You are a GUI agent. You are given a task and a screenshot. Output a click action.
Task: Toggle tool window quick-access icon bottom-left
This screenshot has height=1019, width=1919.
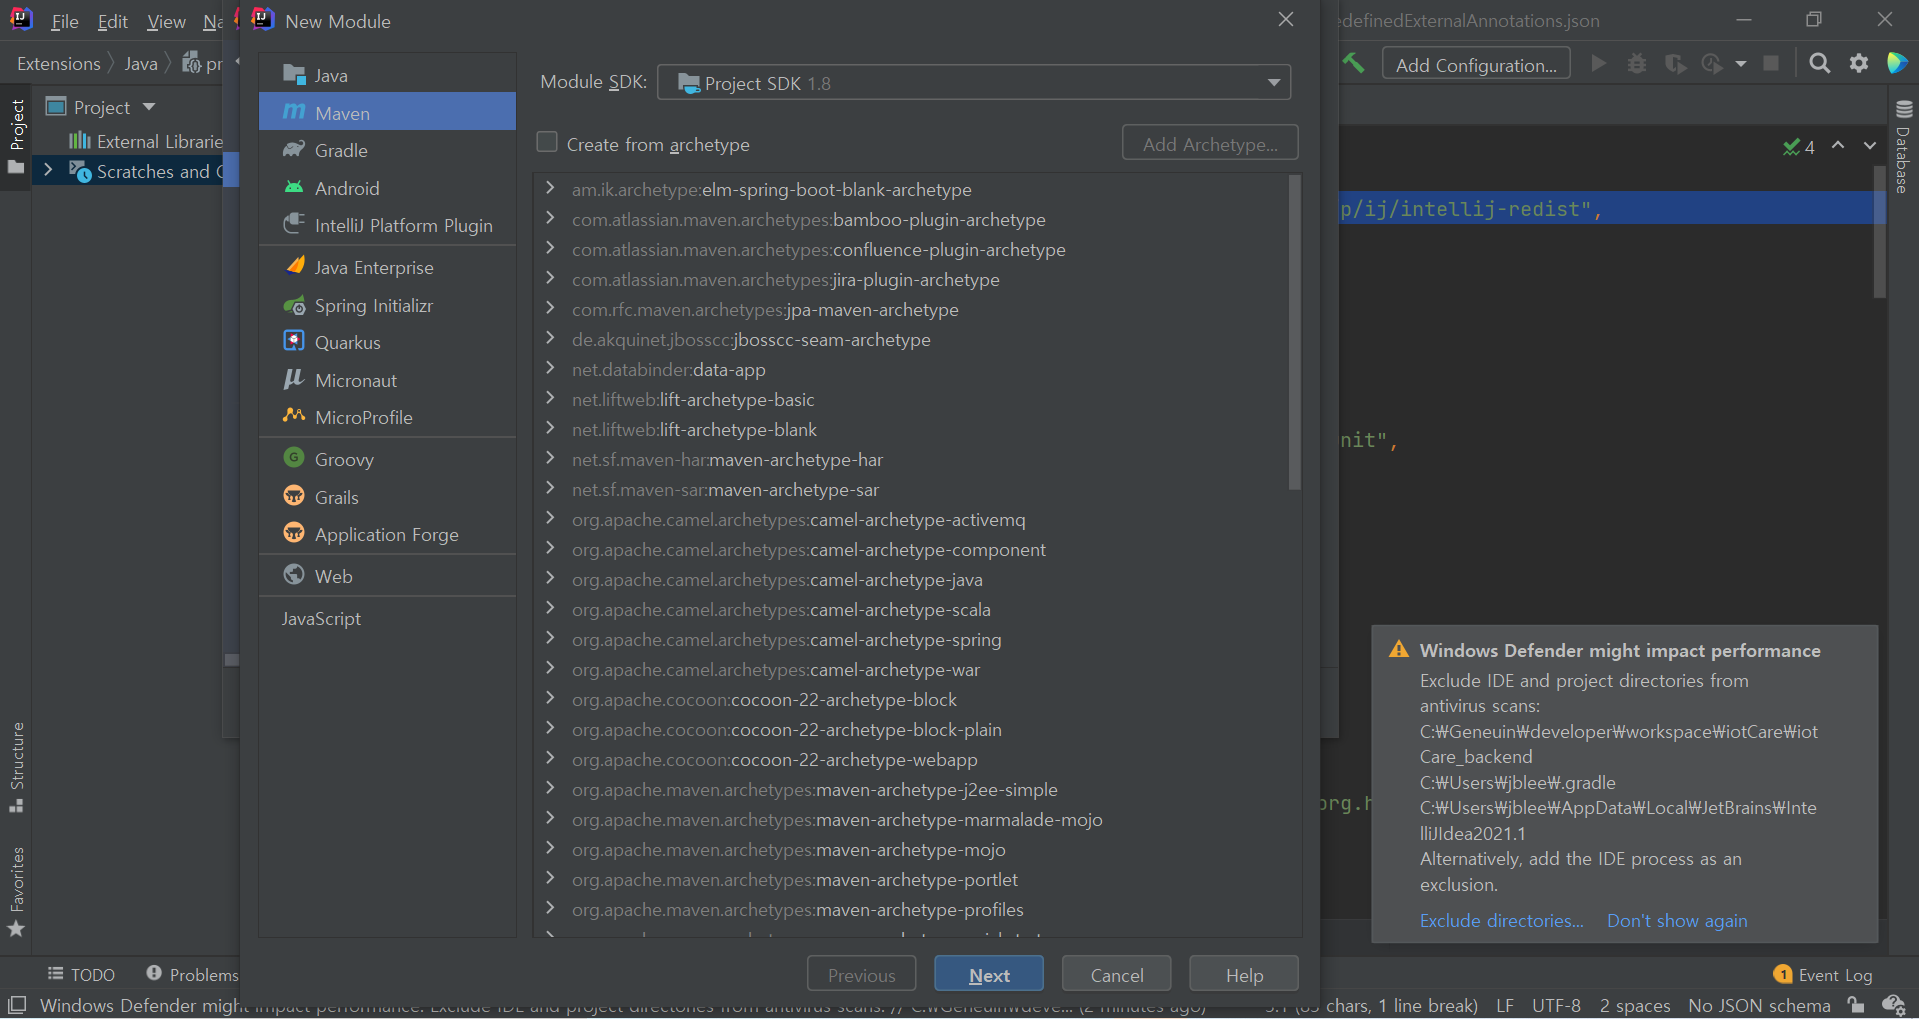point(17,1004)
